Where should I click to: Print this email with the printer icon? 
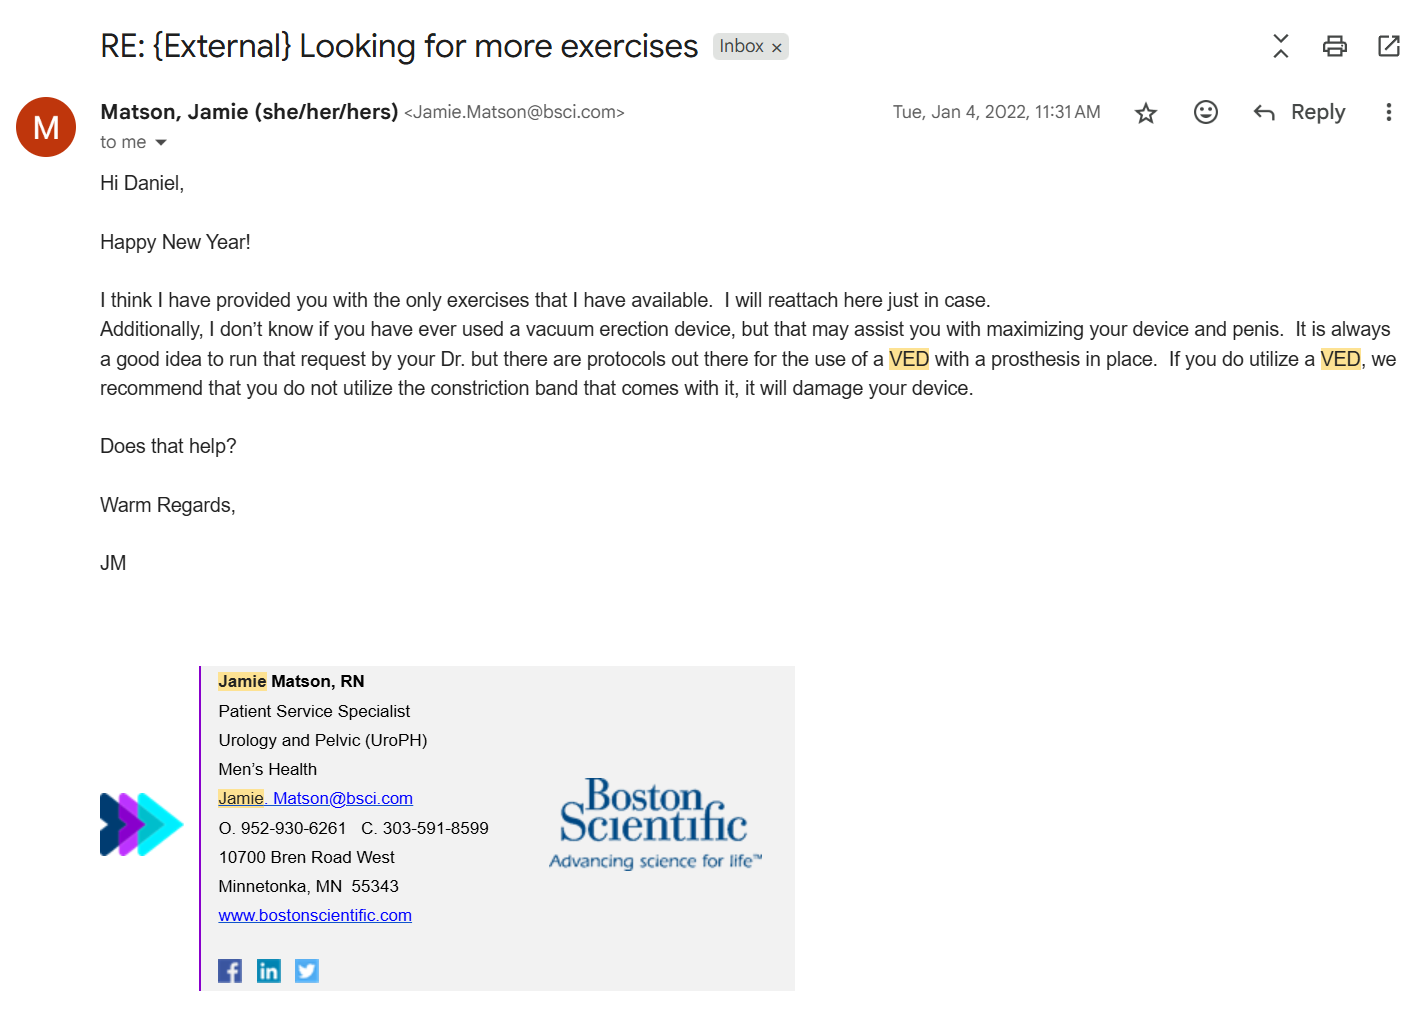(x=1335, y=46)
